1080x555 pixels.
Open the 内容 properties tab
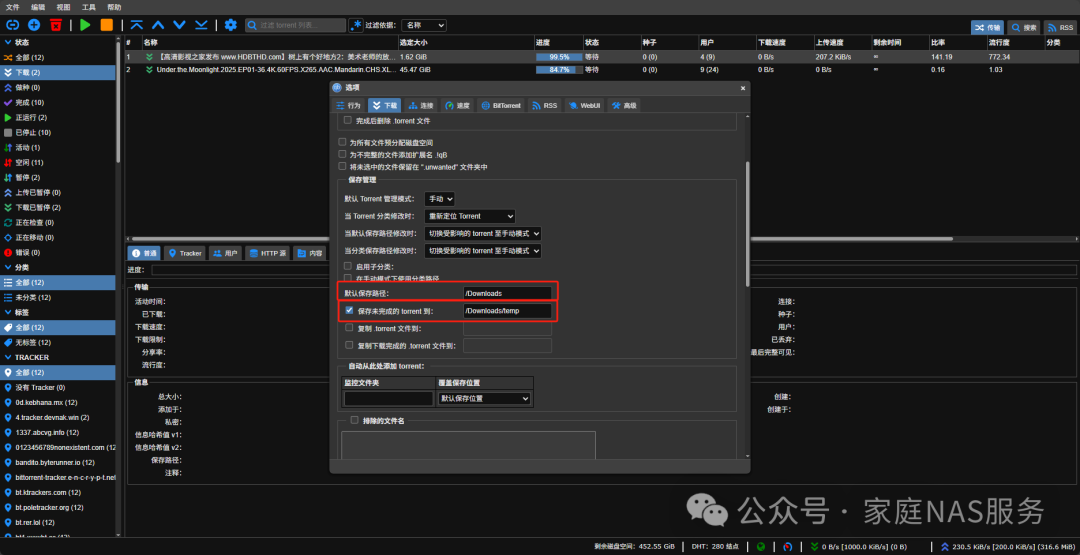pyautogui.click(x=309, y=253)
